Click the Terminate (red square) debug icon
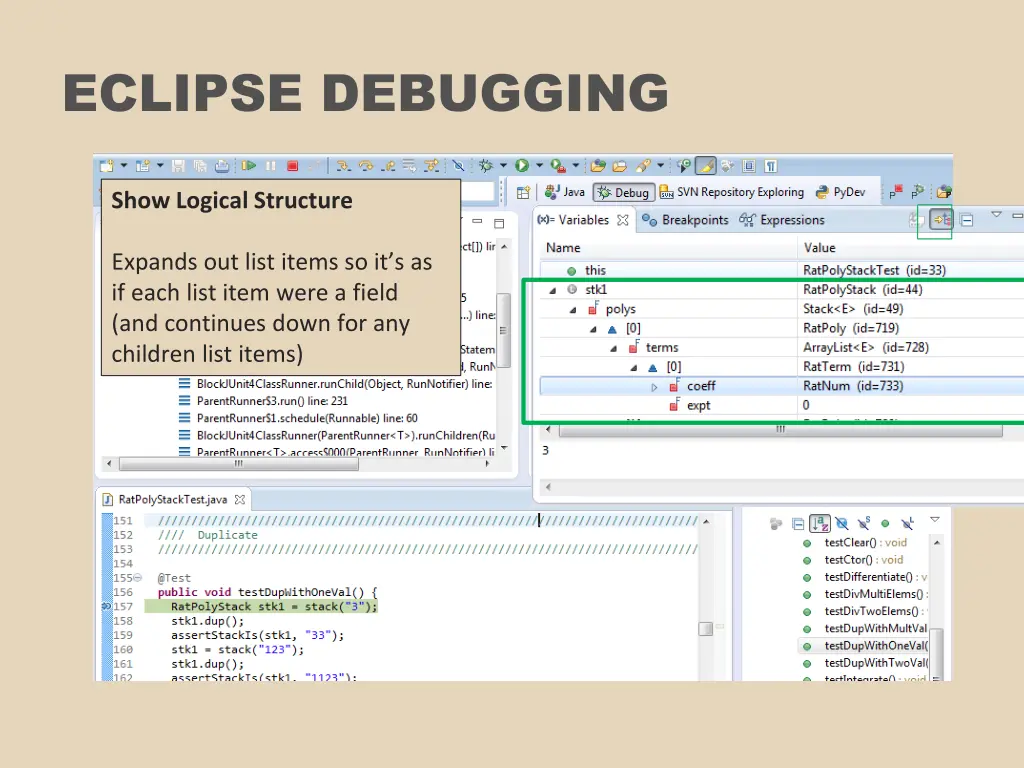This screenshot has height=768, width=1024. [x=293, y=166]
